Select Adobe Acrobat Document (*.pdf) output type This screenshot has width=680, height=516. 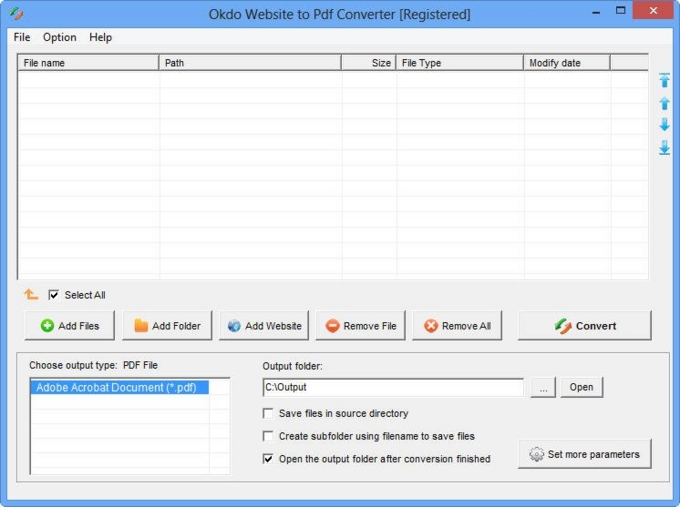pos(120,387)
